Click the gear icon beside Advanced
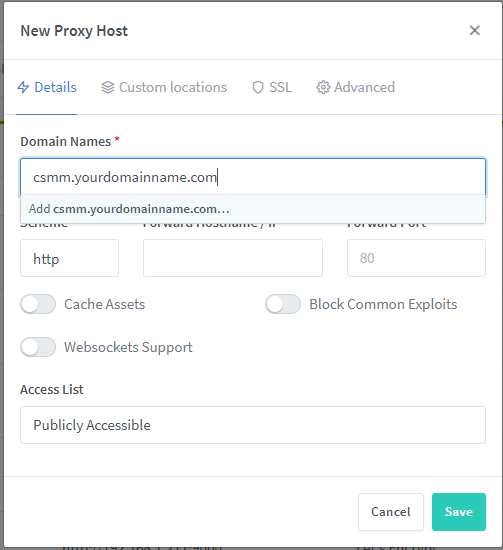 point(323,87)
